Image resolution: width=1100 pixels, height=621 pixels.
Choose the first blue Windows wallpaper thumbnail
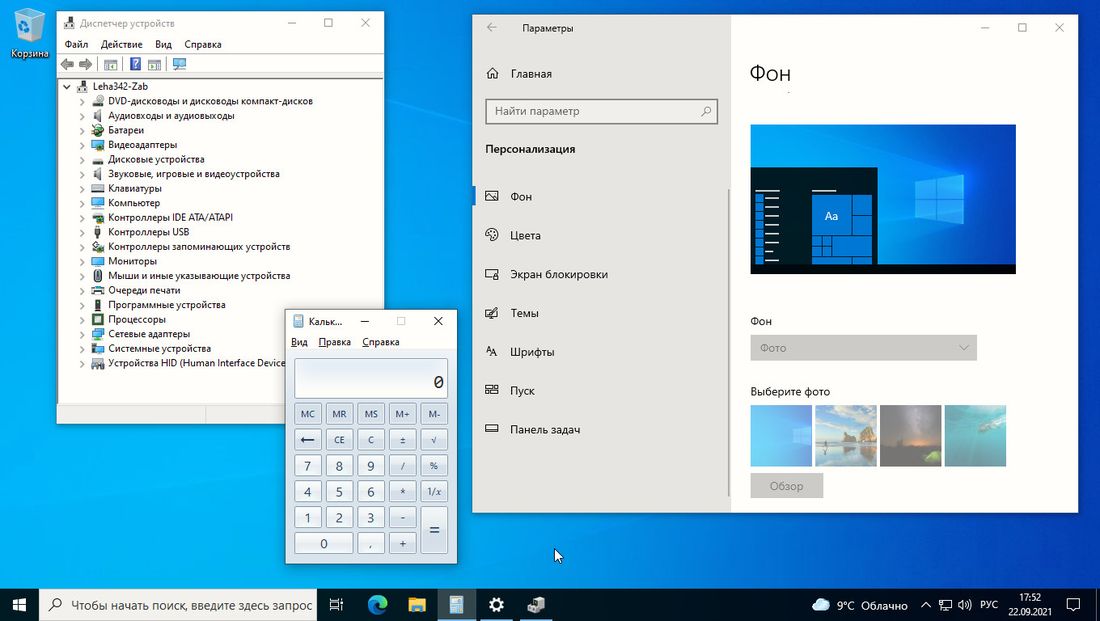[x=781, y=436]
